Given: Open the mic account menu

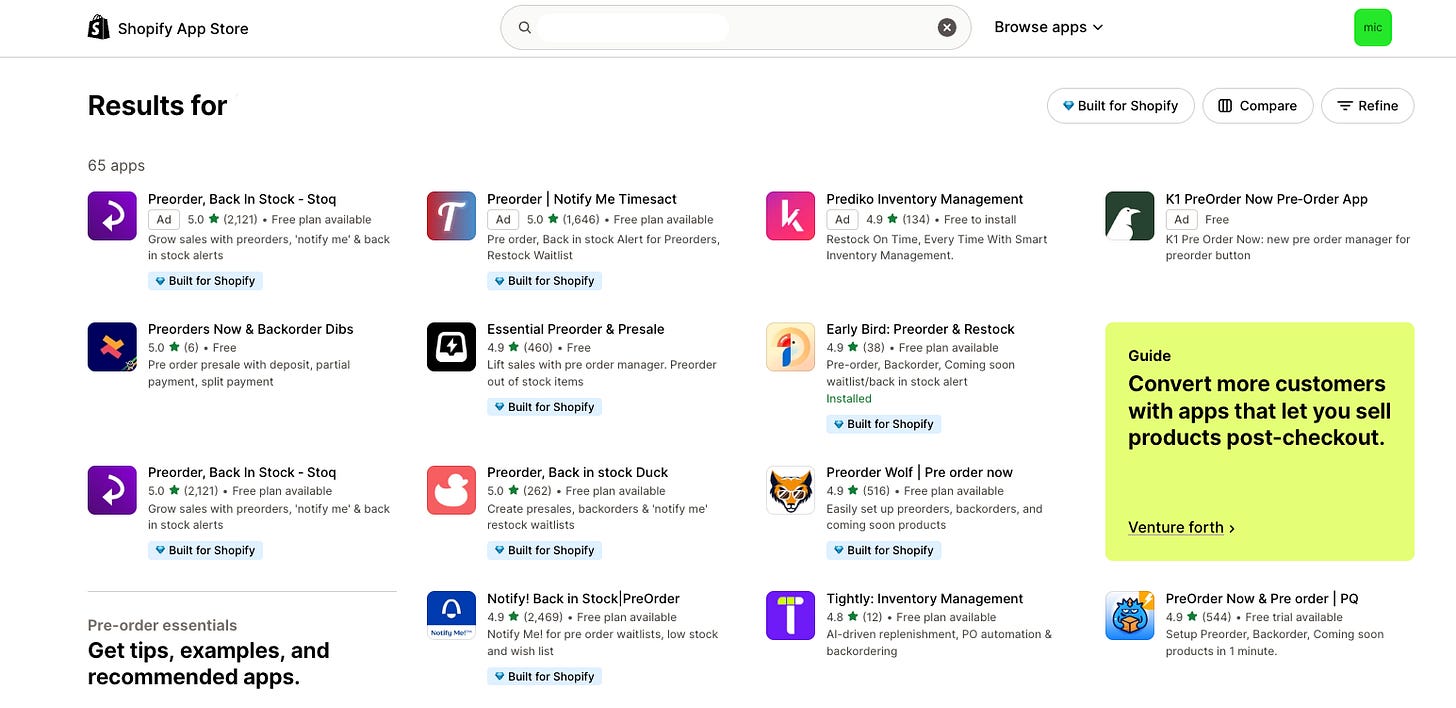Looking at the screenshot, I should [x=1372, y=27].
